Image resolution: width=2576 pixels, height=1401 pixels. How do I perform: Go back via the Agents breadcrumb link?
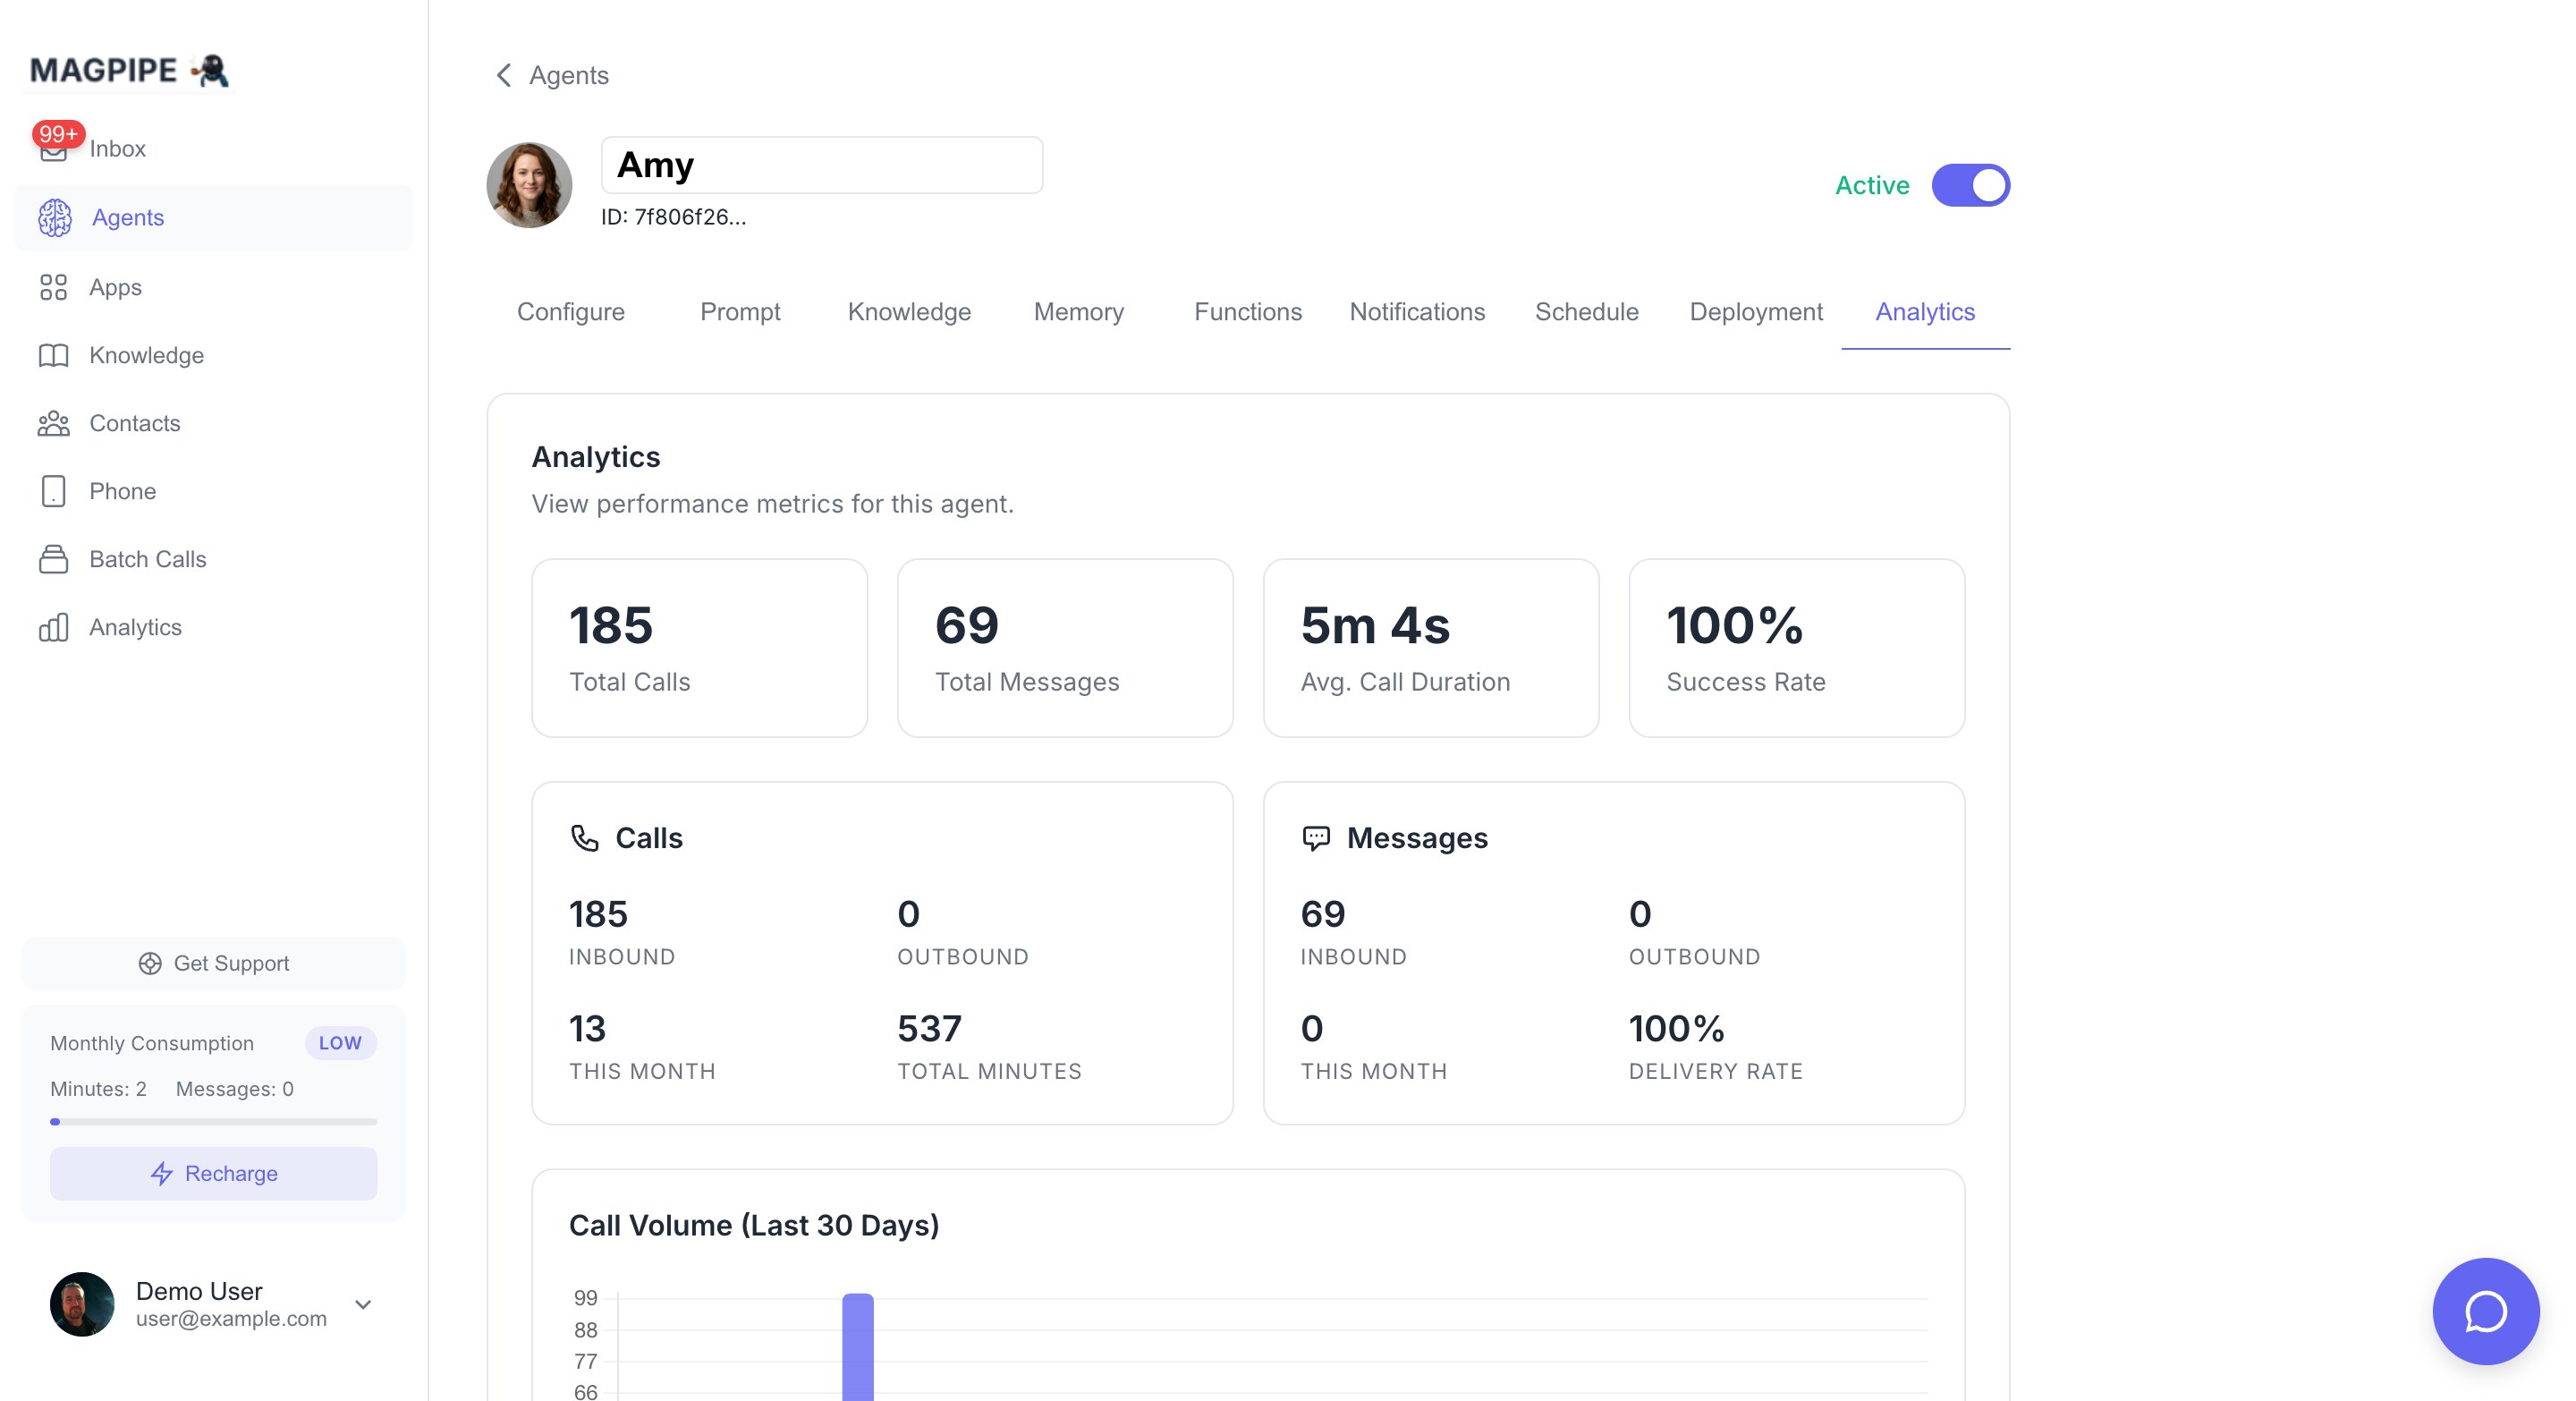point(568,75)
